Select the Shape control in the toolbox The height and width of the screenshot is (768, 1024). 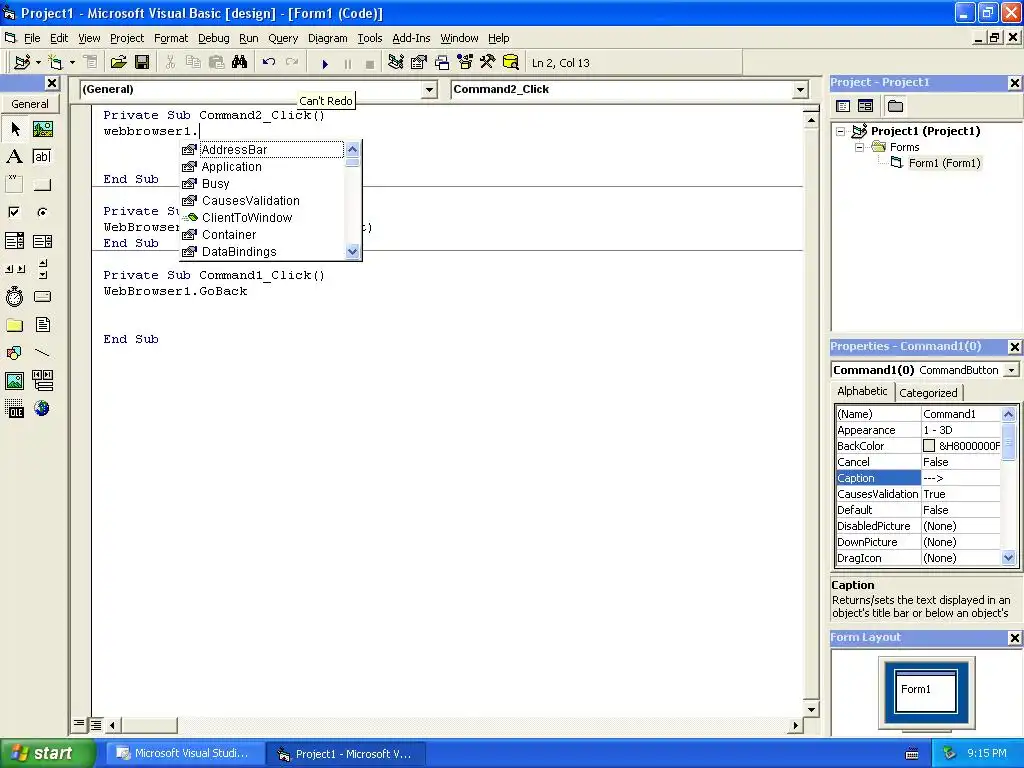[x=15, y=353]
